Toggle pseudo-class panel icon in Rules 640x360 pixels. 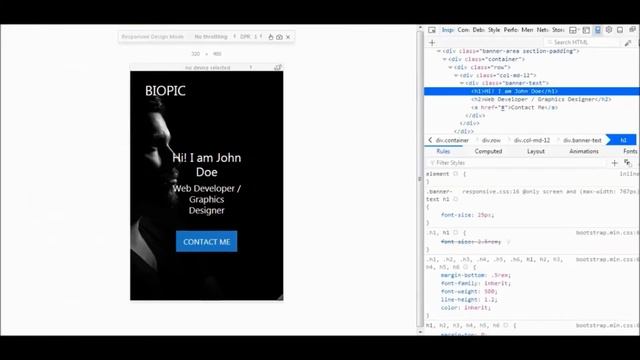tap(628, 163)
